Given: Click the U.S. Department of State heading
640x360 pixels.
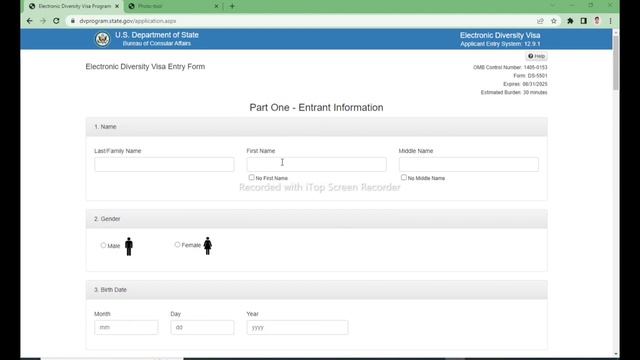Looking at the screenshot, I should click(157, 35).
